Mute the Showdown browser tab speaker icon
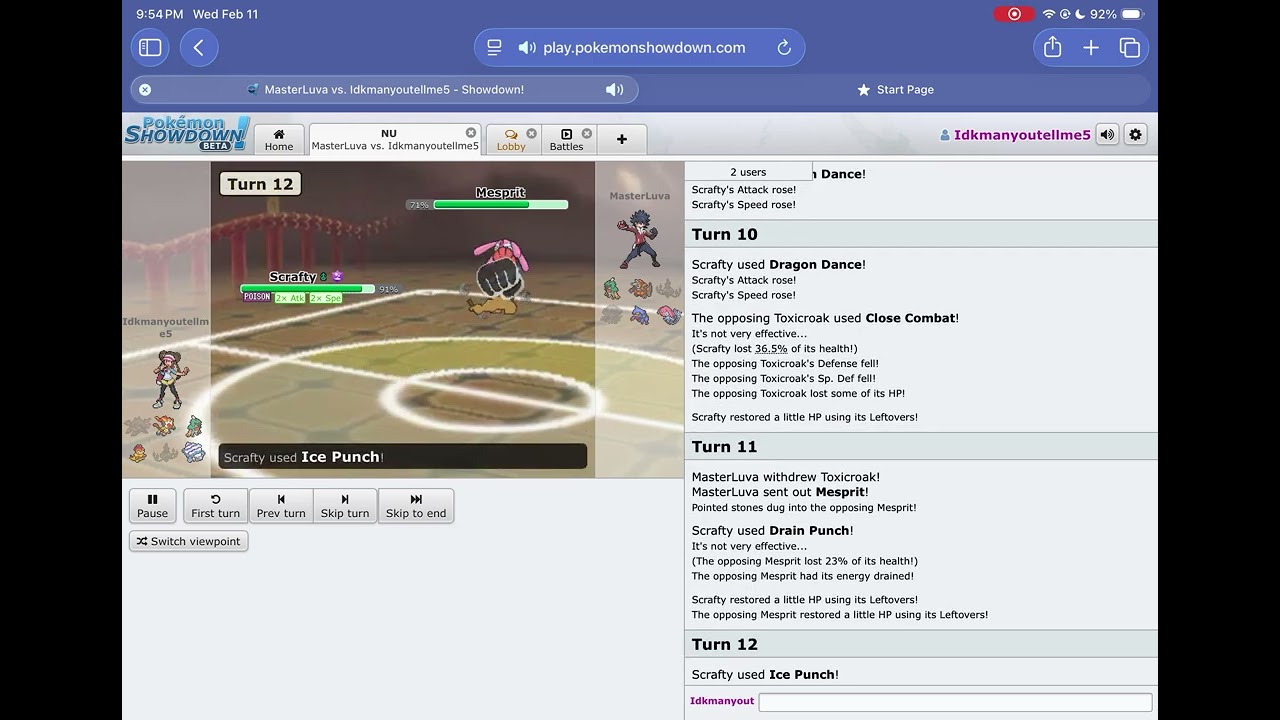Screen dimensions: 1280x720 click(x=614, y=89)
